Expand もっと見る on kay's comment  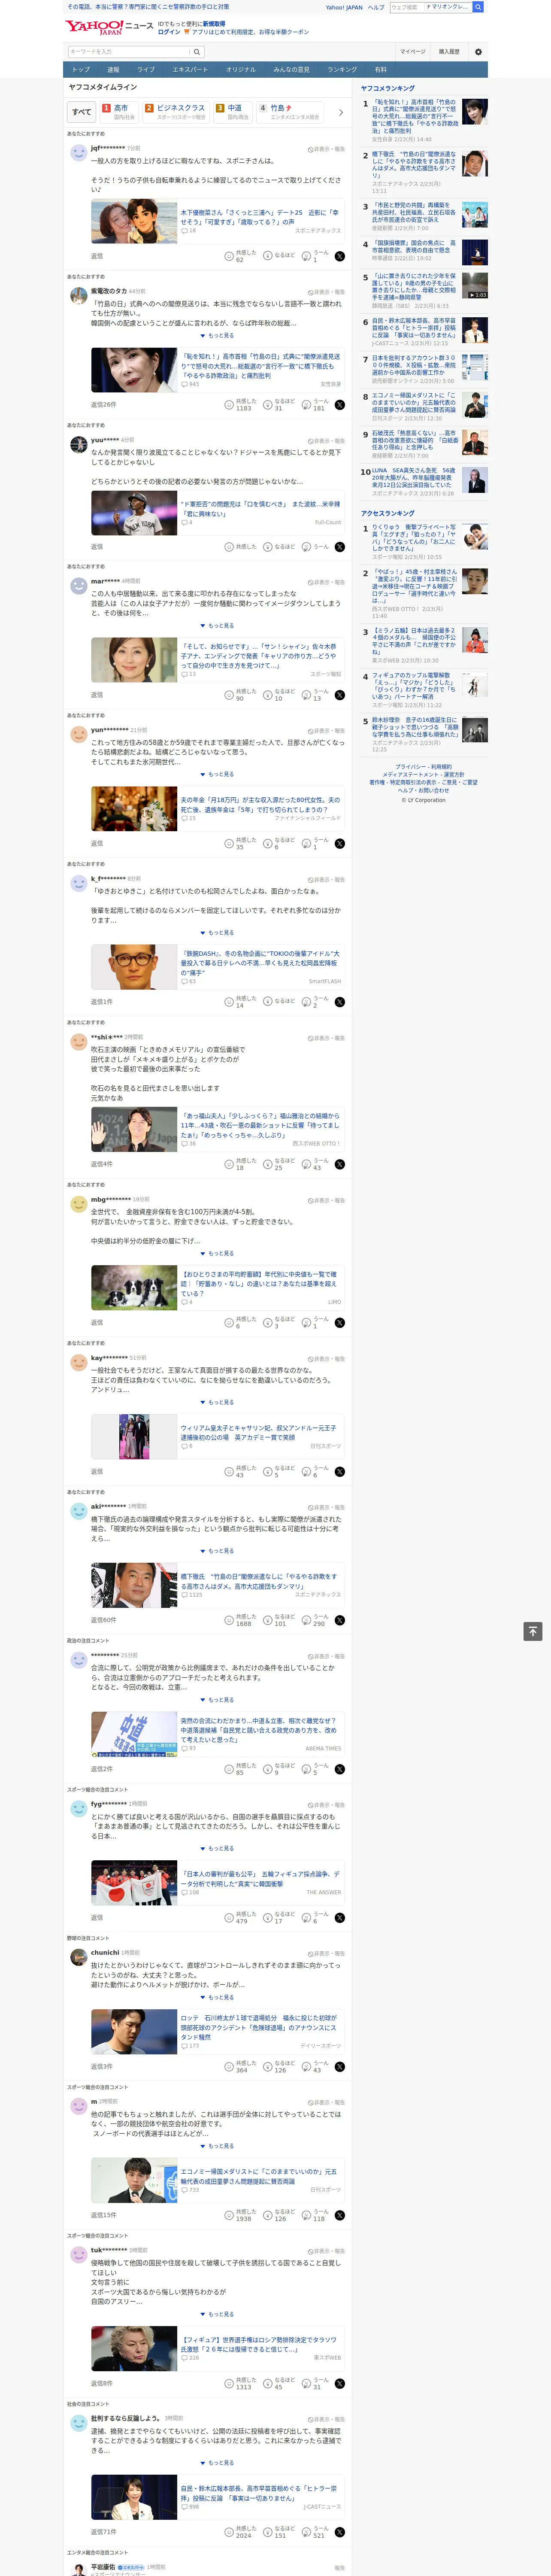[x=218, y=1402]
